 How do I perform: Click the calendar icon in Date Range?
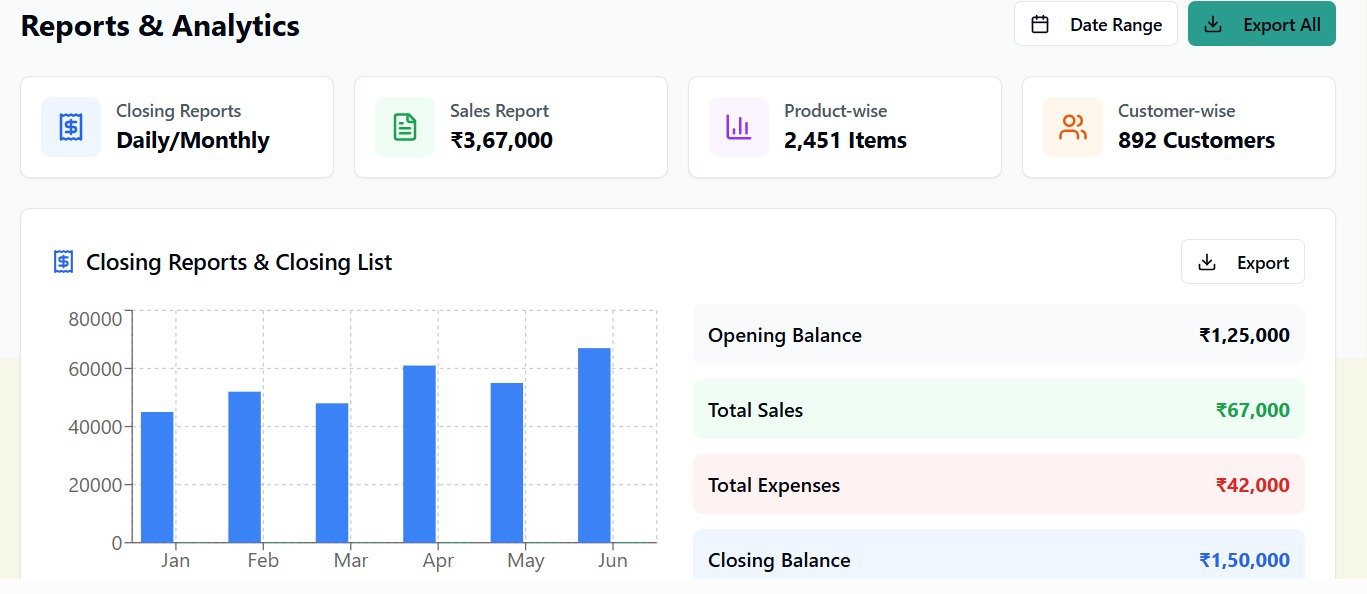click(x=1040, y=25)
